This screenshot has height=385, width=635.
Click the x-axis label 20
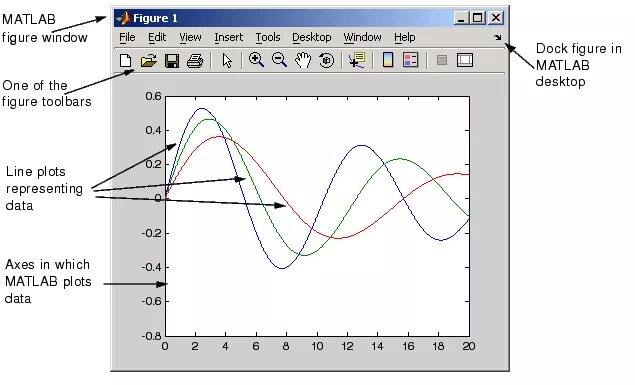coord(469,347)
